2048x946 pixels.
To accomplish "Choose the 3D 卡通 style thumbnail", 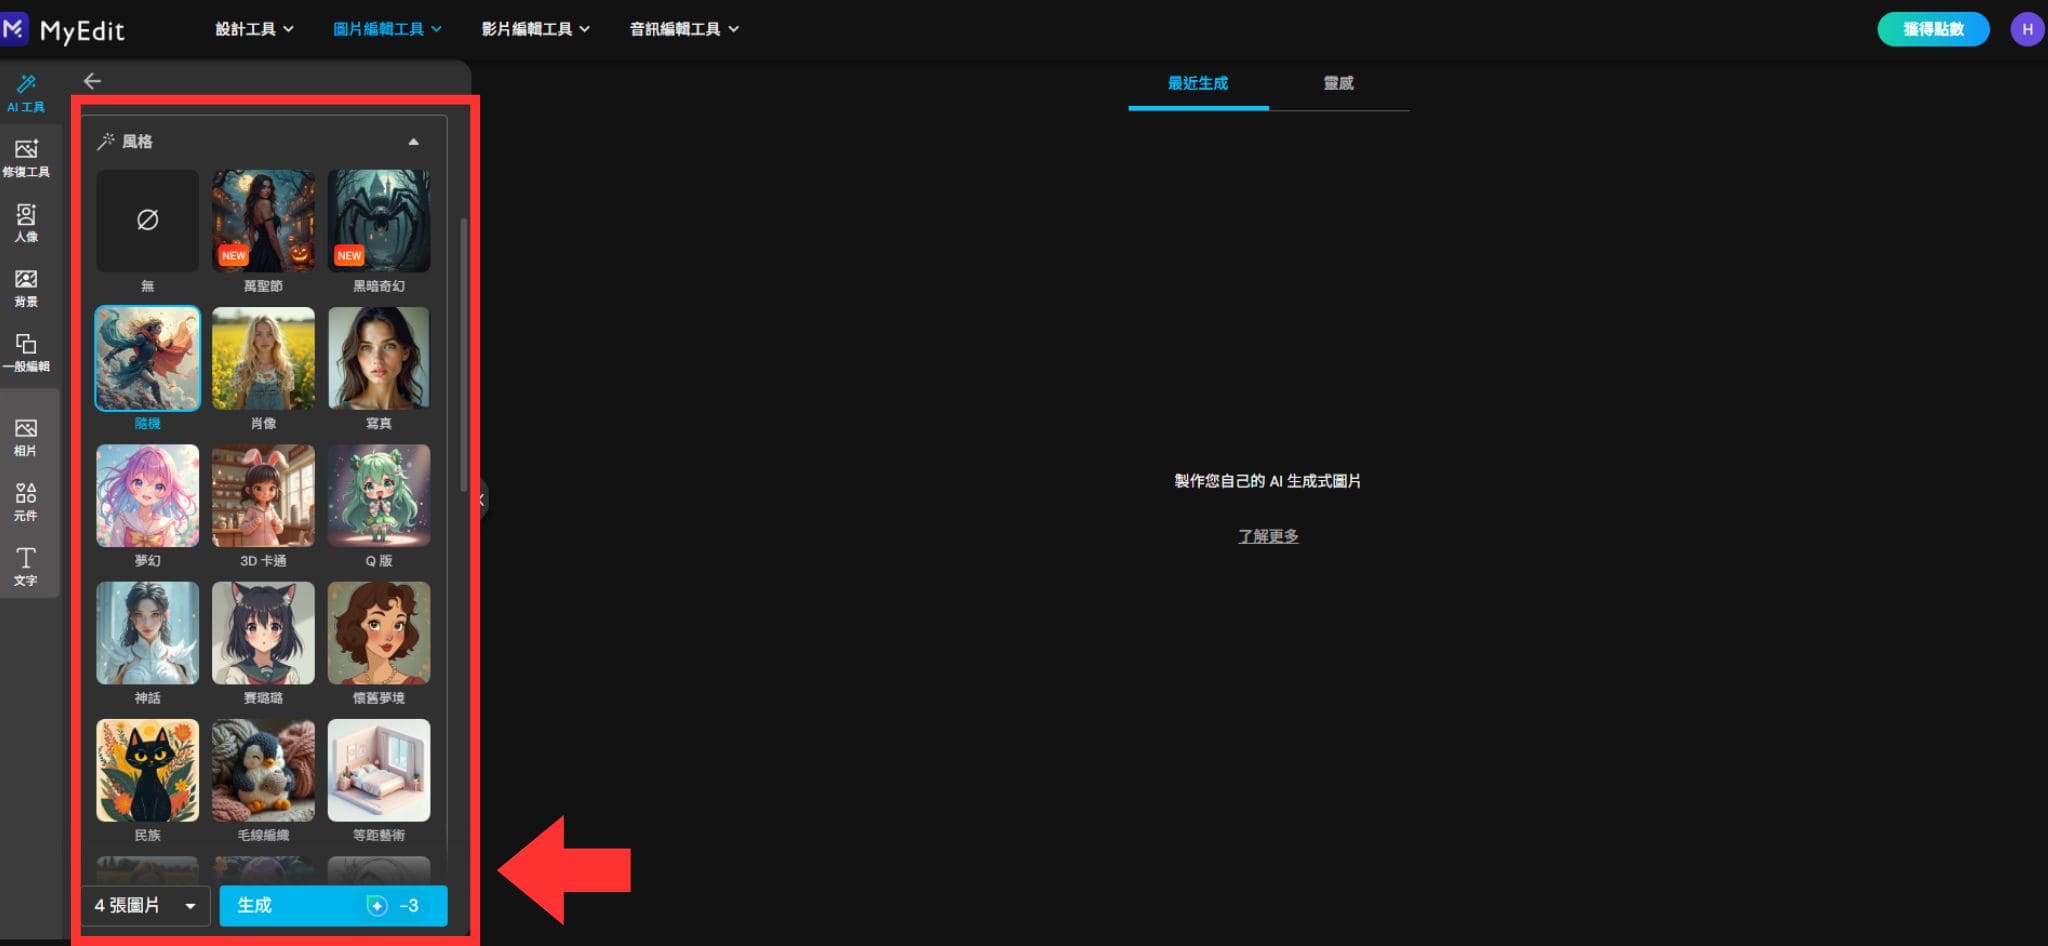I will (263, 495).
